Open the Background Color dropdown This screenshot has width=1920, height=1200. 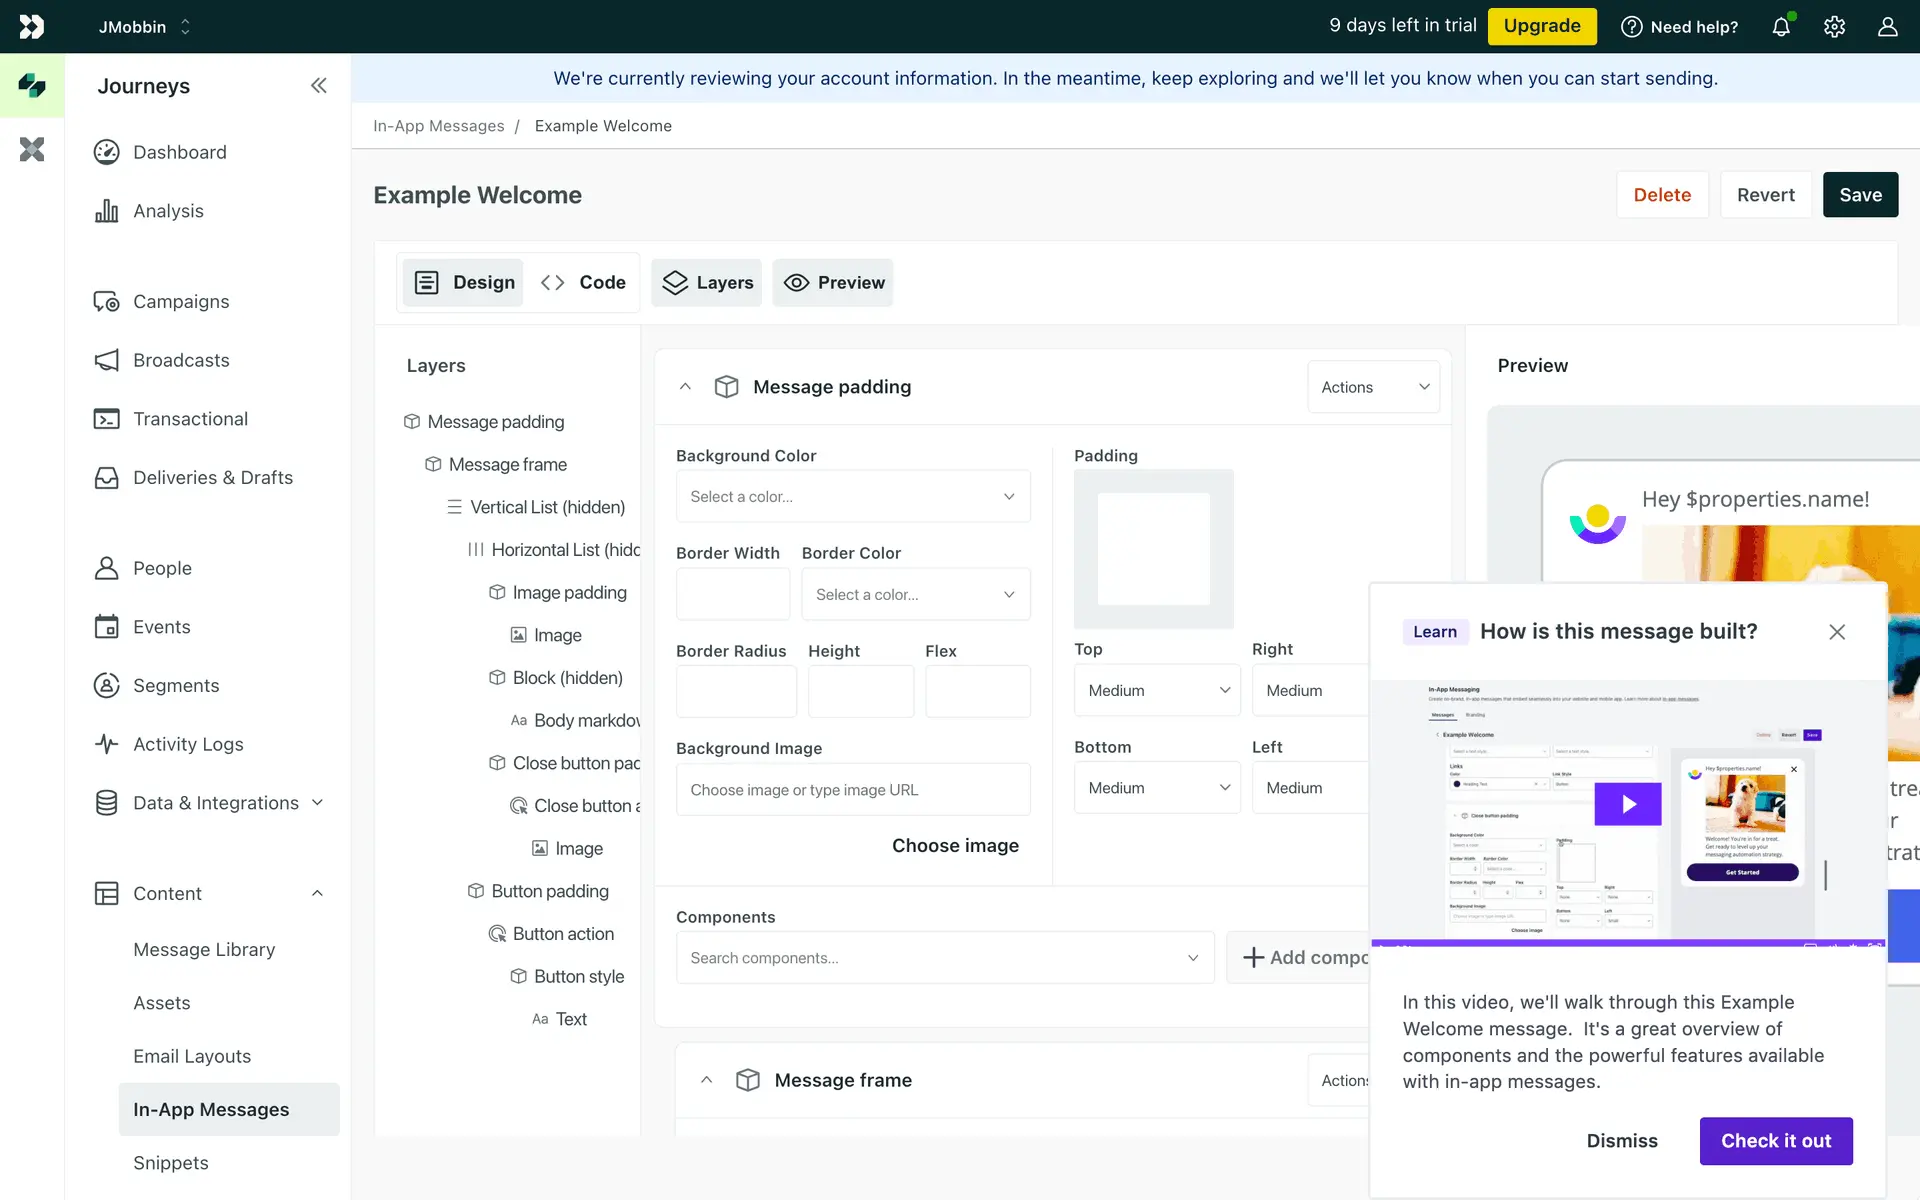click(x=852, y=497)
